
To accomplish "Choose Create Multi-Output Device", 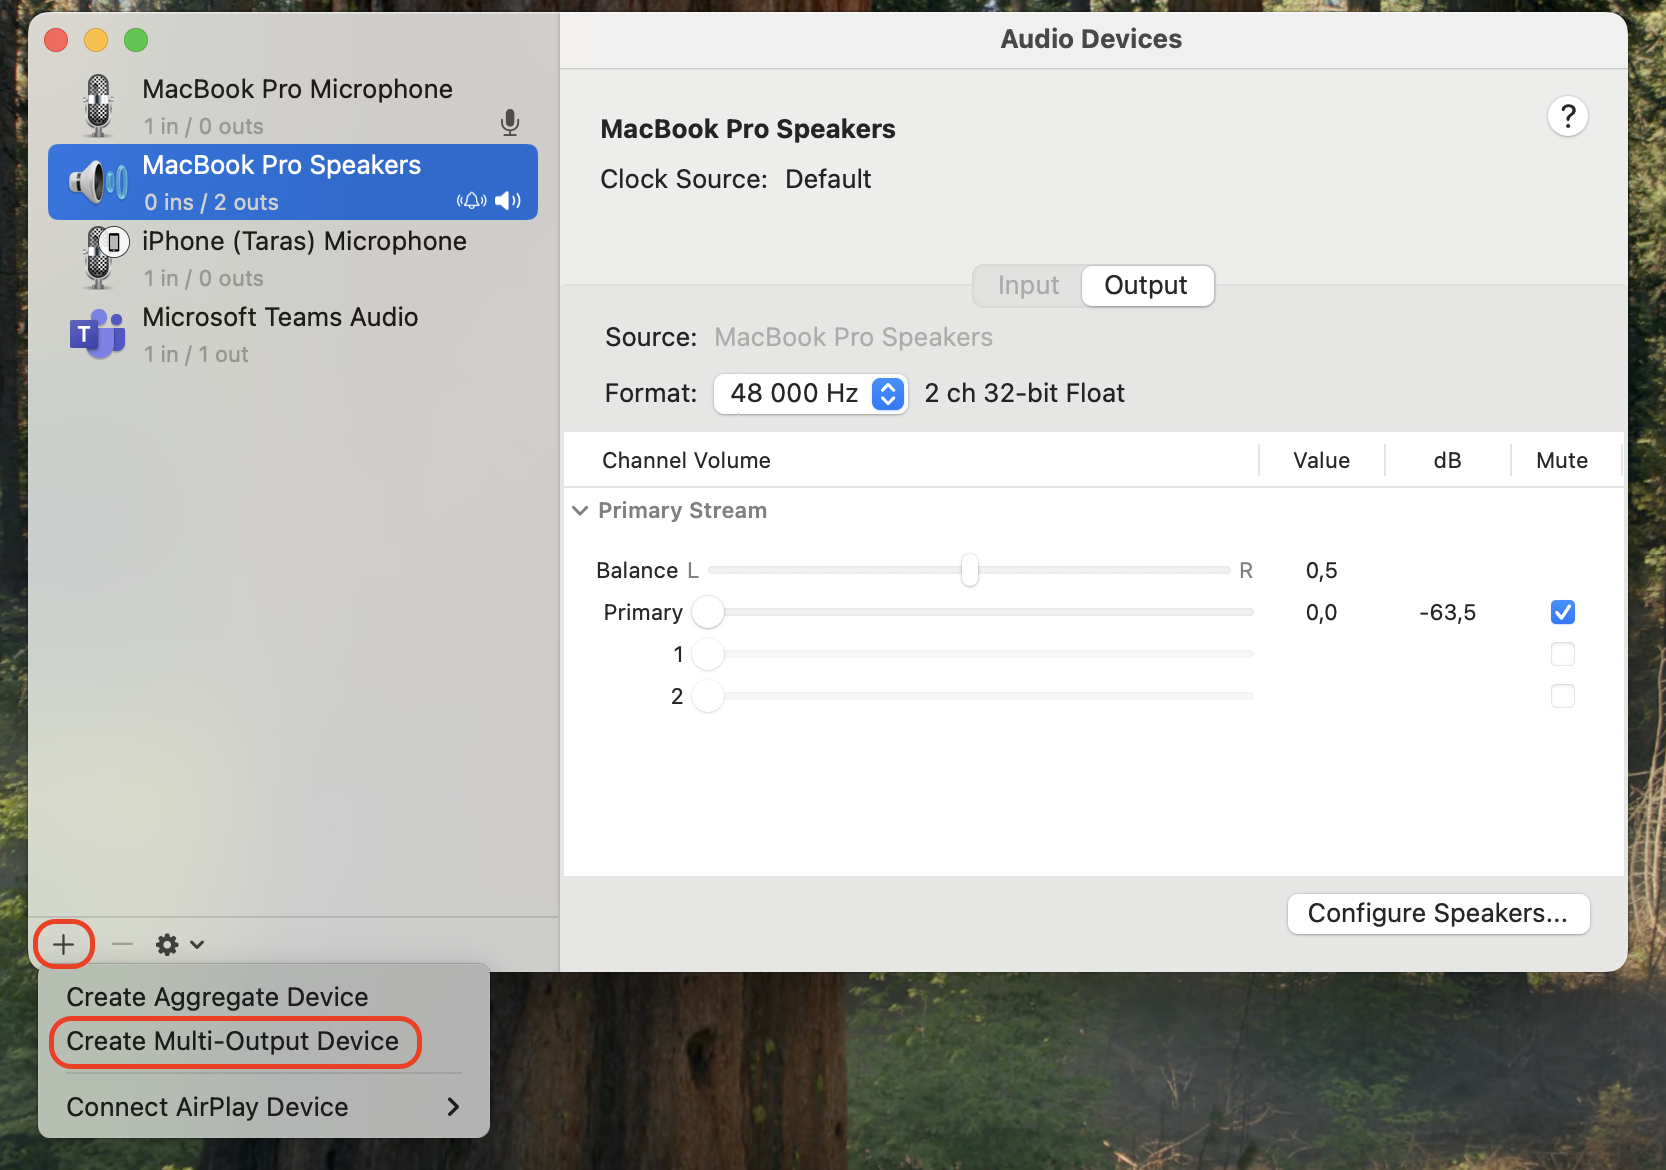I will [264, 1041].
